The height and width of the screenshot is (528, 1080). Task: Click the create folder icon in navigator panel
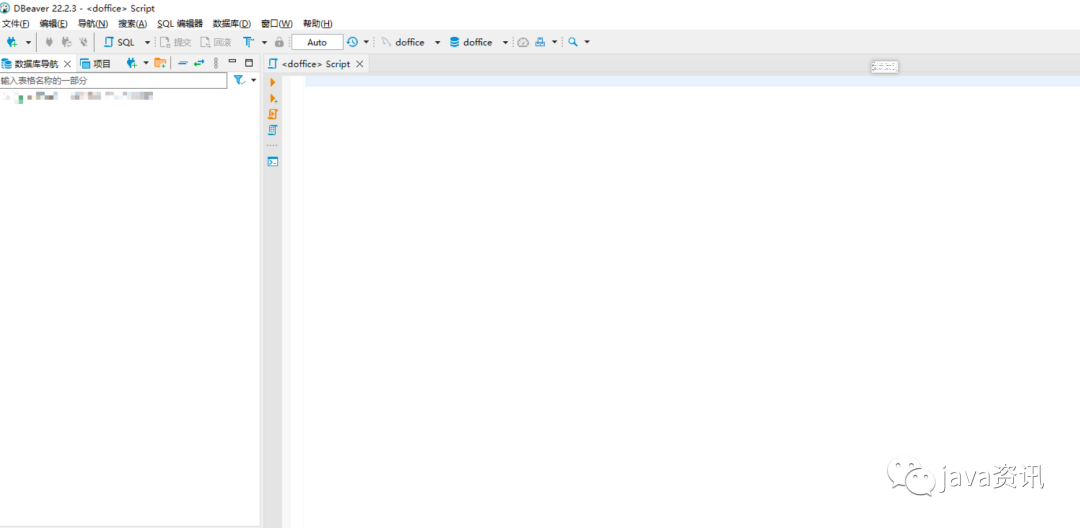[160, 63]
